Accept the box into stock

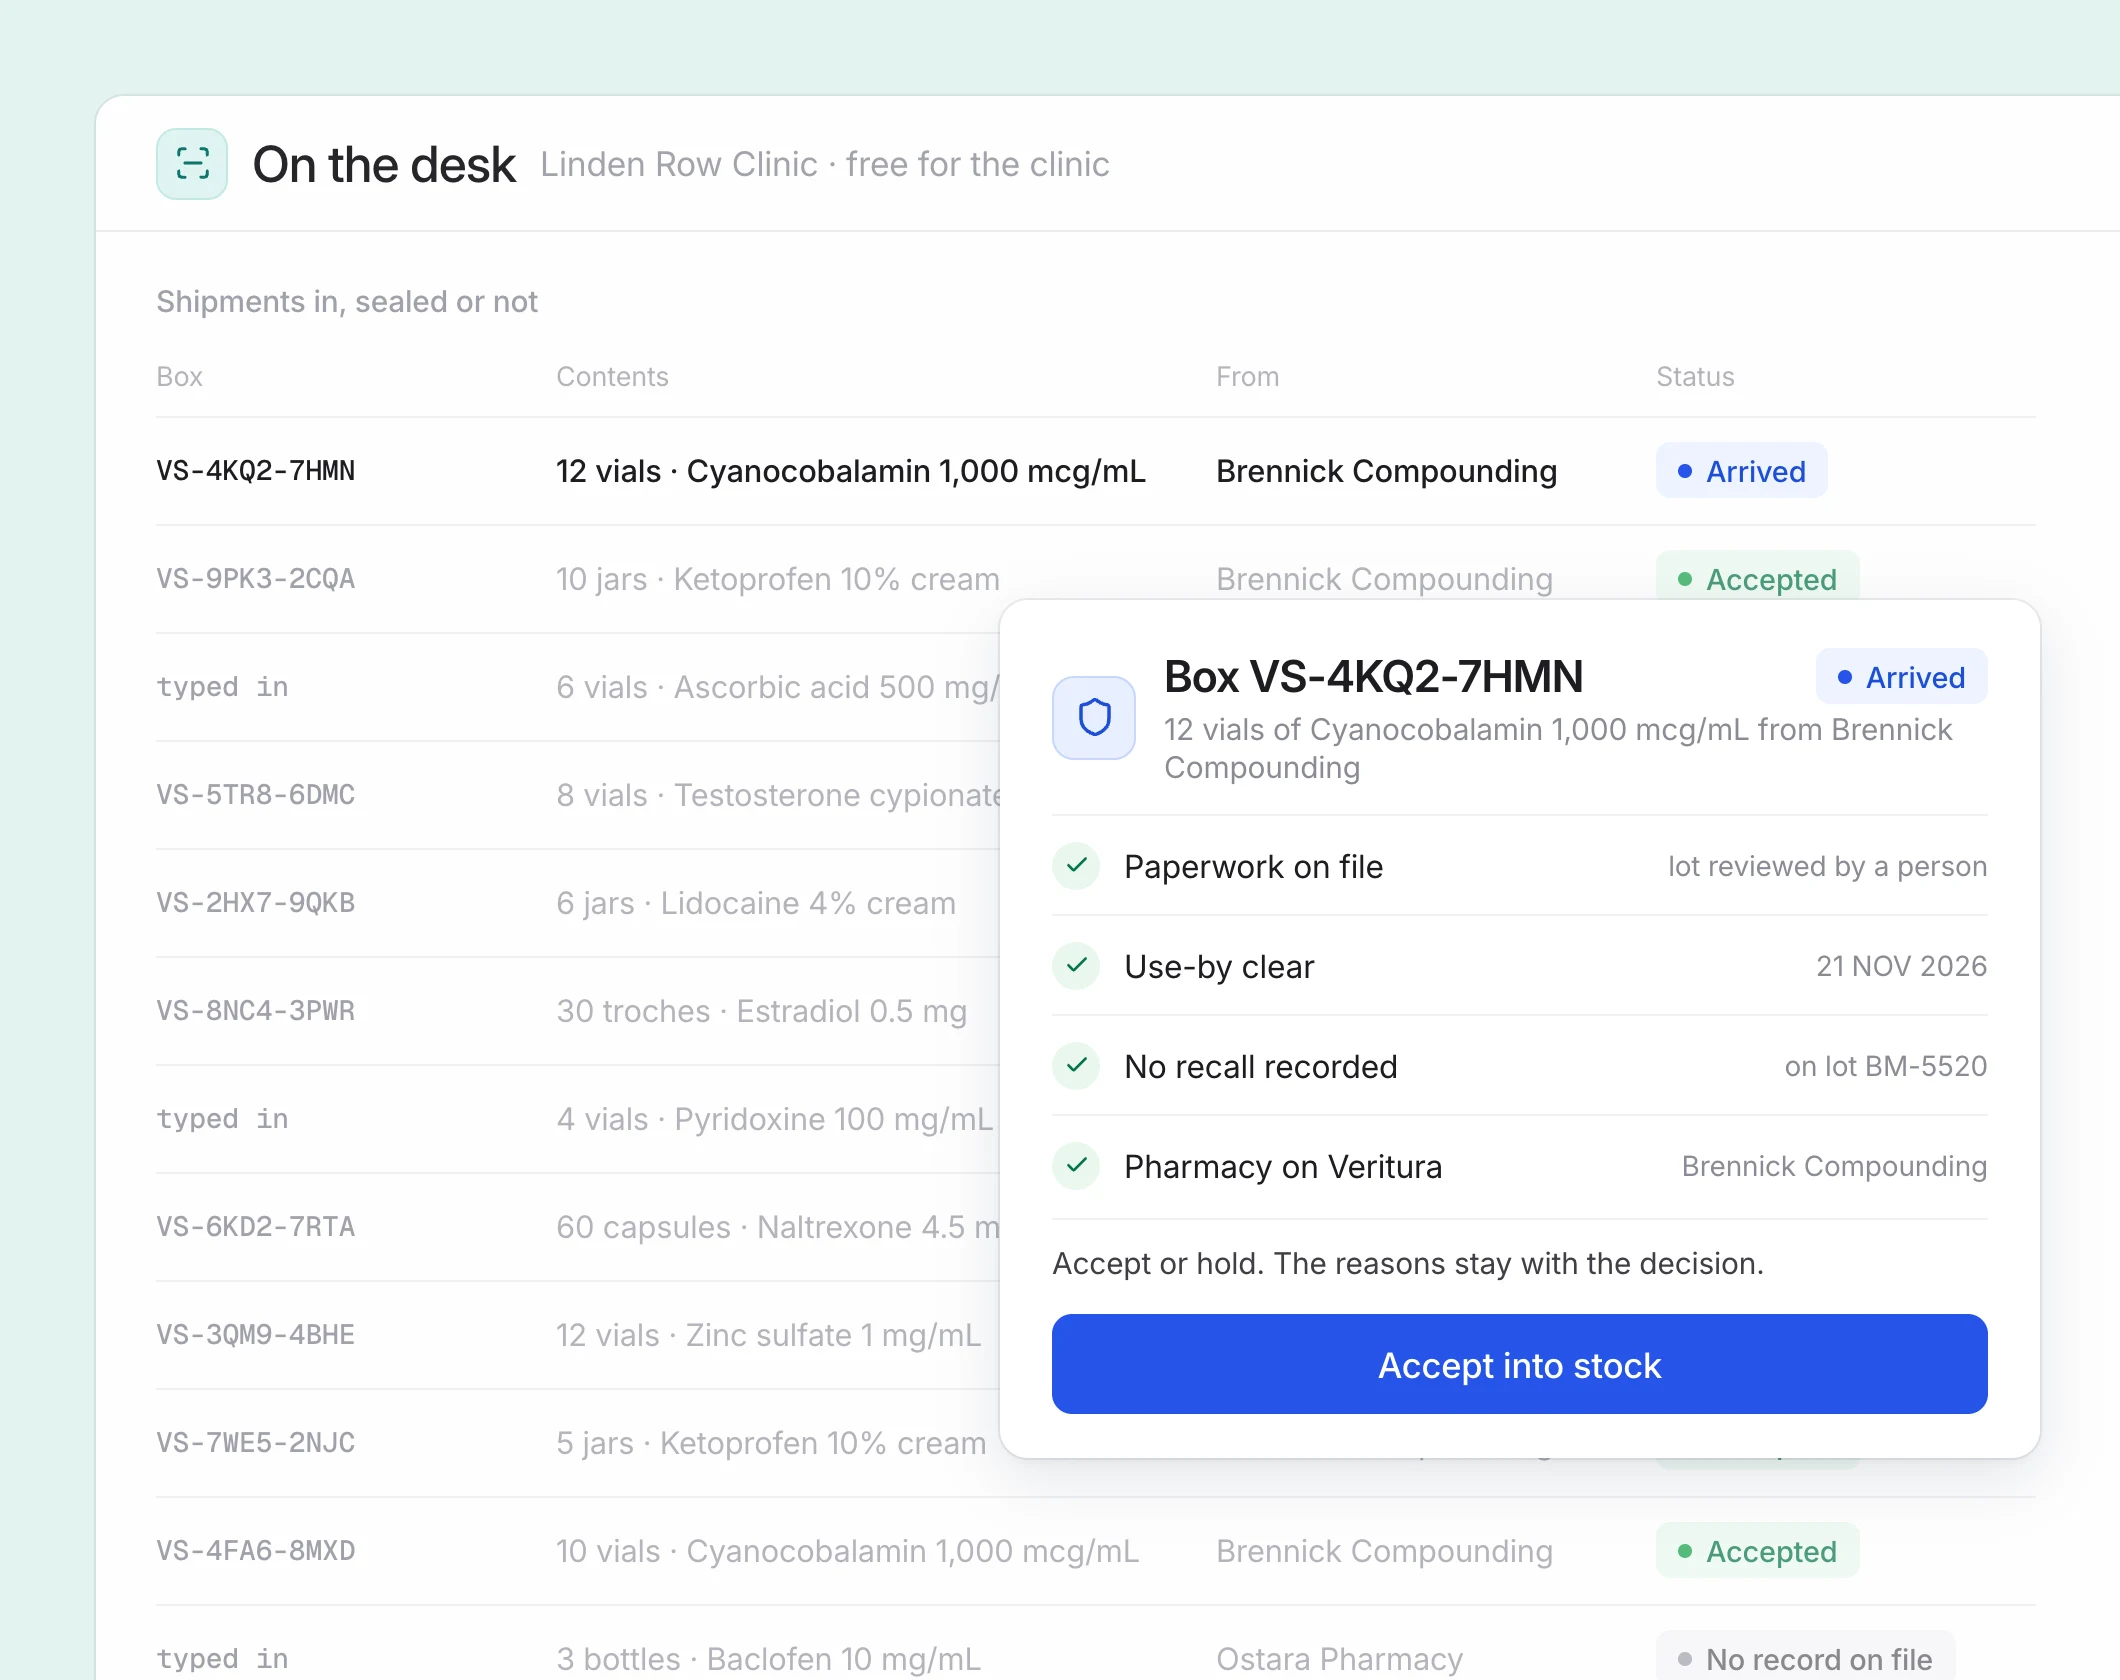pos(1519,1364)
